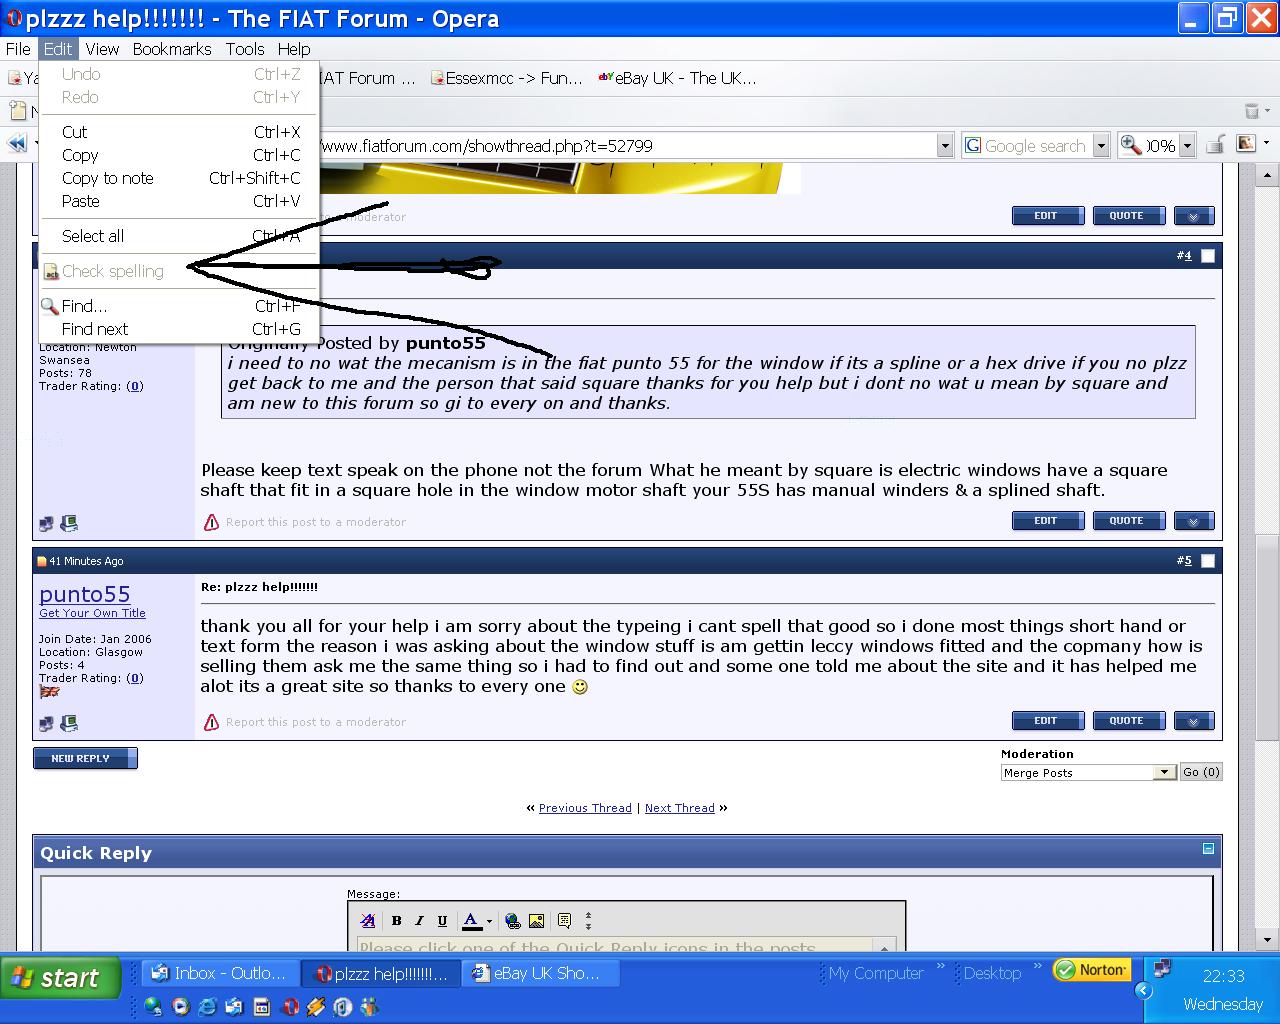Click the Wrap Quote tags icon
This screenshot has width=1280, height=1024.
point(564,921)
